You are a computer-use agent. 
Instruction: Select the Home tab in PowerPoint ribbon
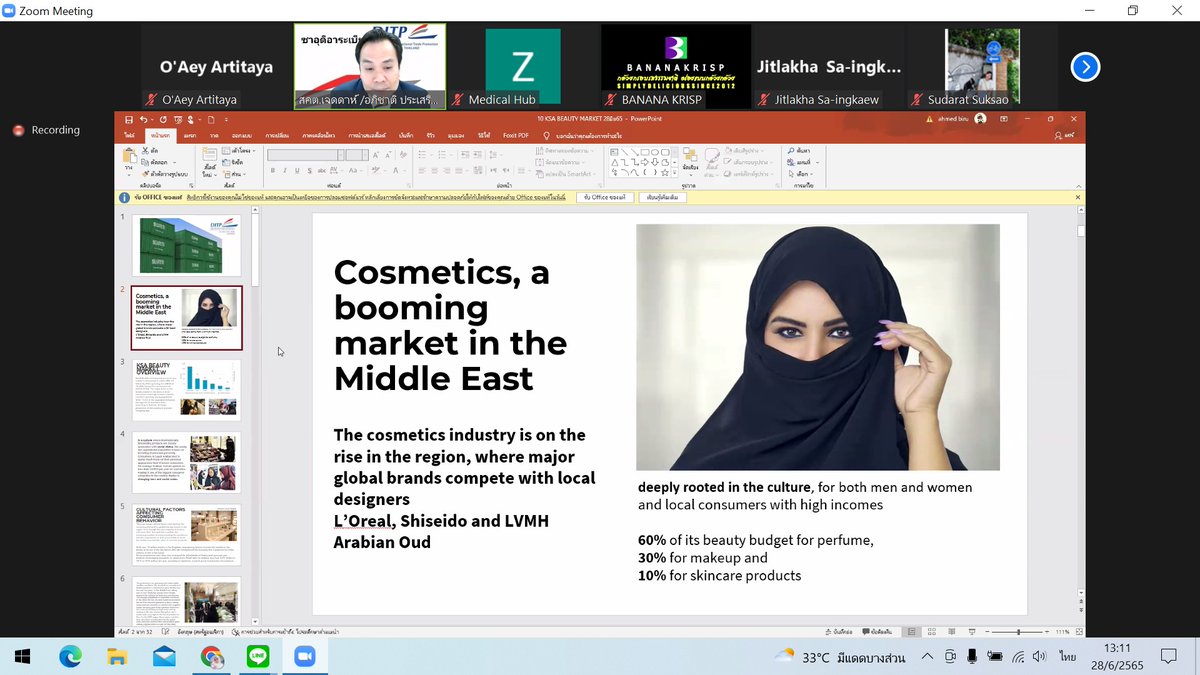click(x=160, y=134)
